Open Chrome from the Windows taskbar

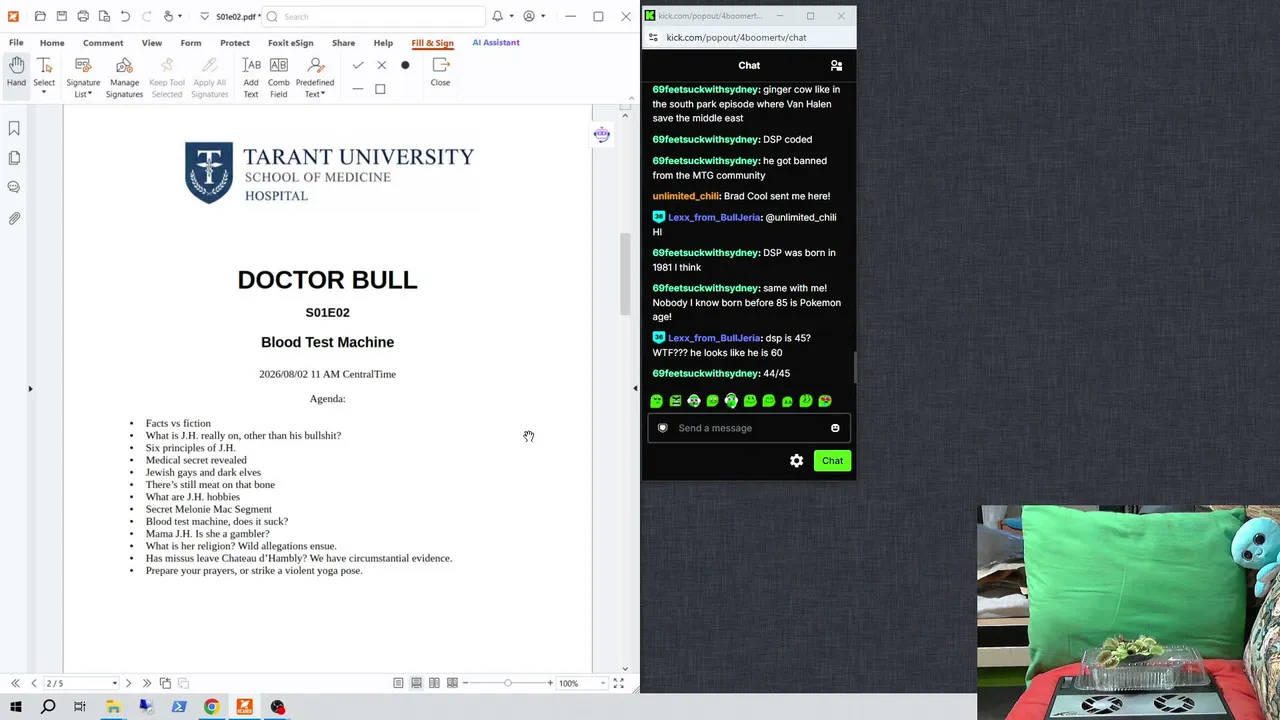click(211, 707)
